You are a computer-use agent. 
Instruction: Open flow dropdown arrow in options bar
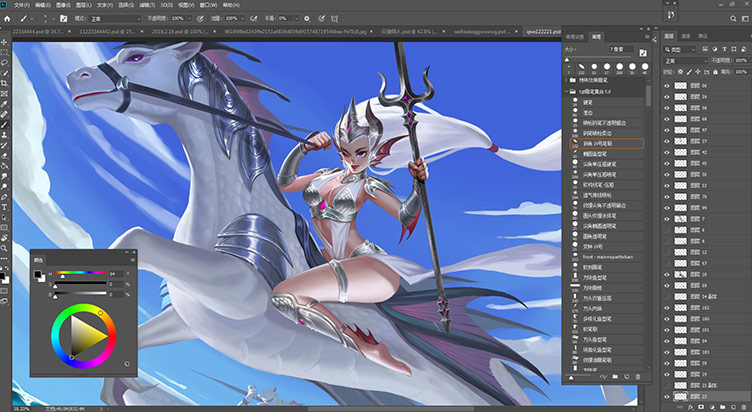(242, 19)
